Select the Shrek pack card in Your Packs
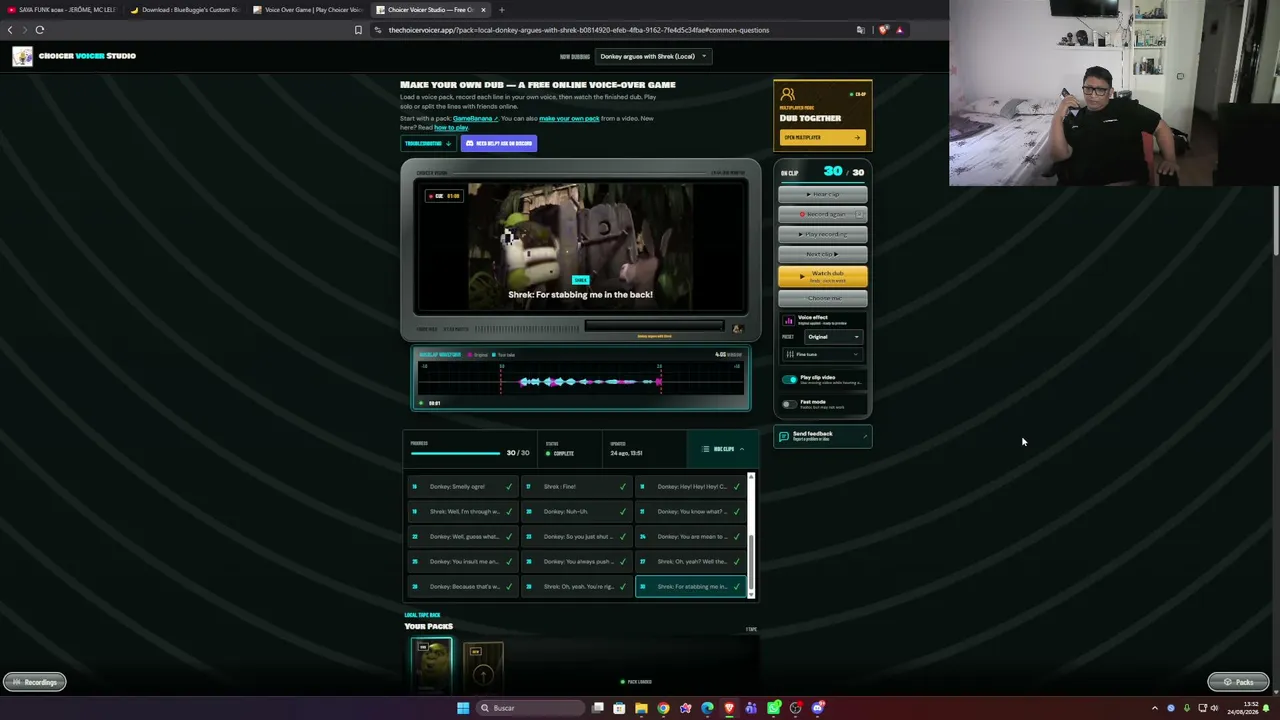This screenshot has height=720, width=1280. tap(431, 665)
